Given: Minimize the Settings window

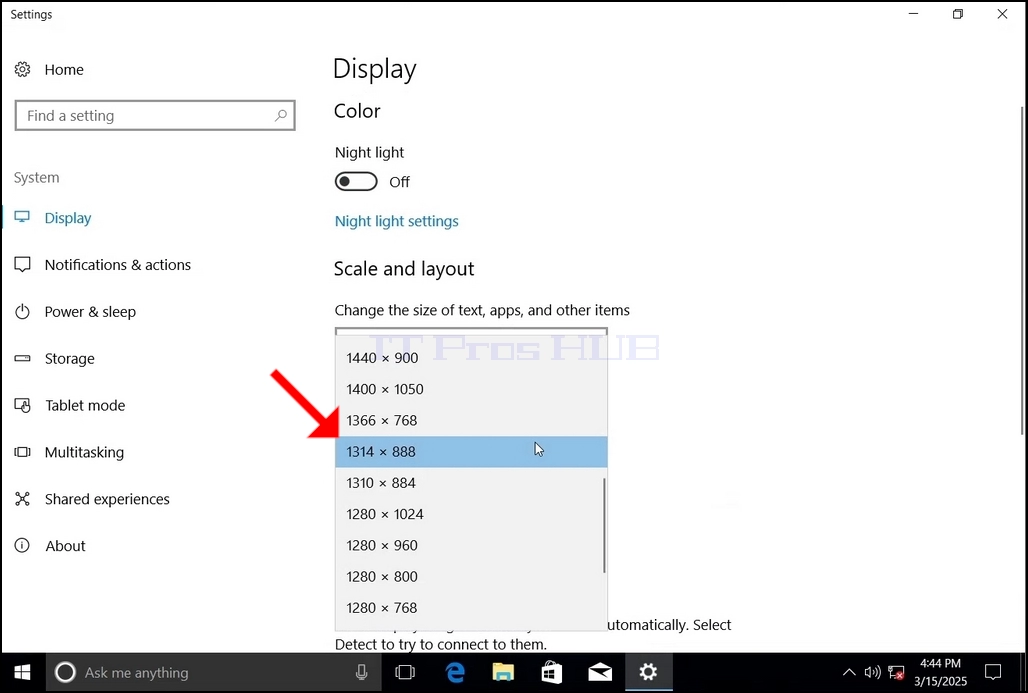Looking at the screenshot, I should click(913, 14).
